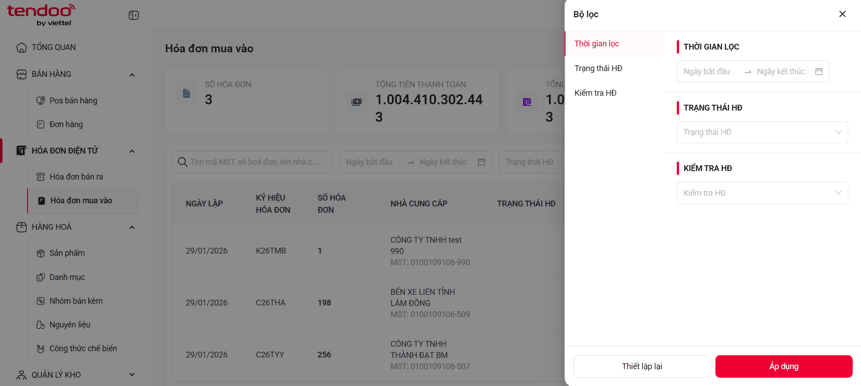The width and height of the screenshot is (861, 386).
Task: Open the Trạng thái HĐ dropdown in filter panel
Action: (762, 132)
